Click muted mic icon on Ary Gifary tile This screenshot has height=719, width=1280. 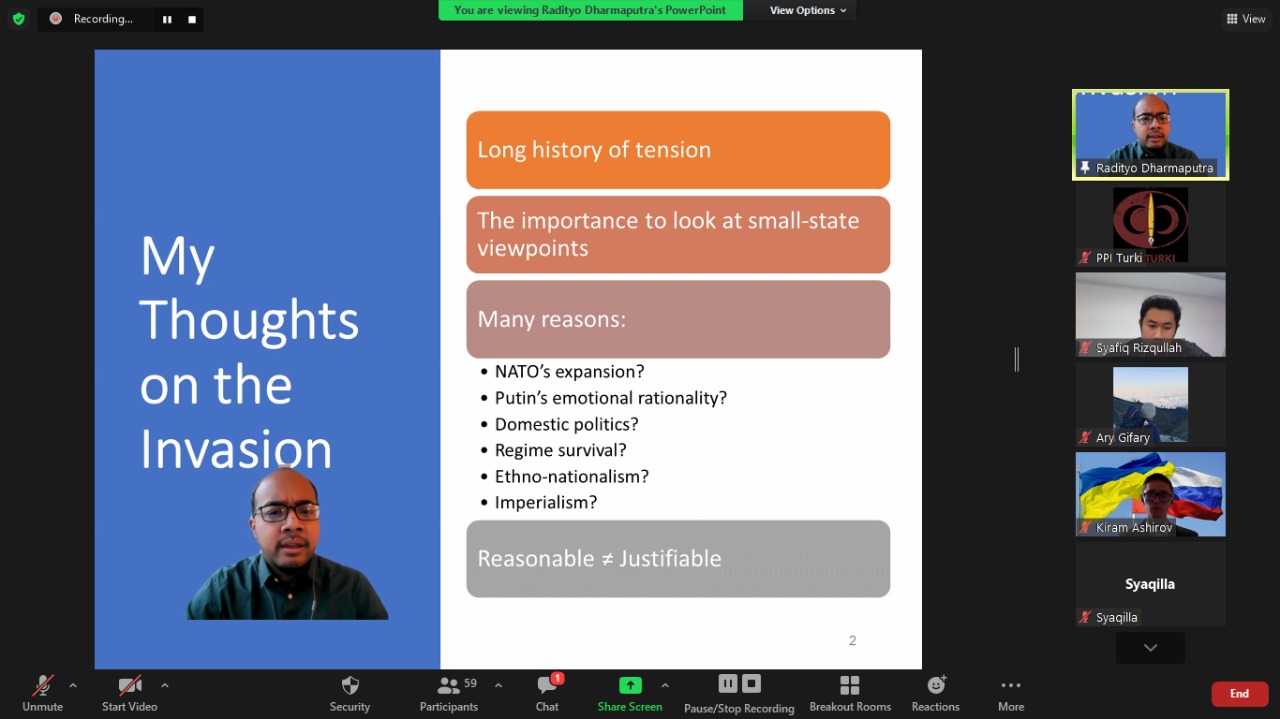[x=1085, y=438]
